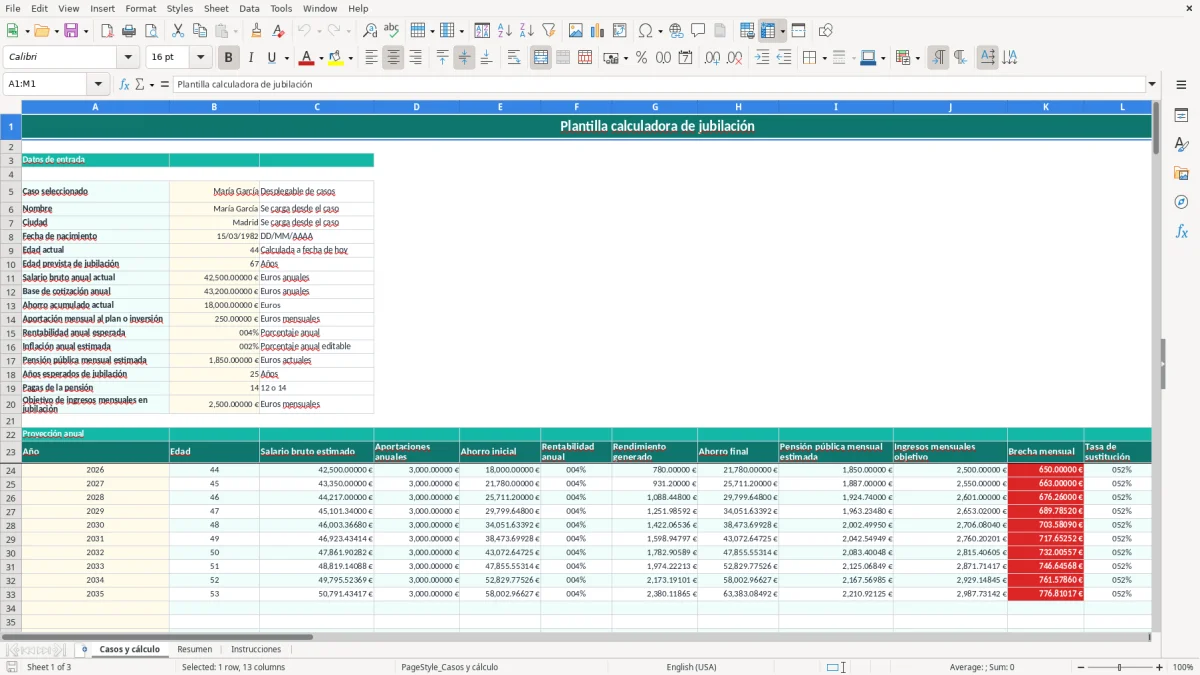Viewport: 1200px width, 675px height.
Task: Click row header 23
Action: (x=11, y=452)
